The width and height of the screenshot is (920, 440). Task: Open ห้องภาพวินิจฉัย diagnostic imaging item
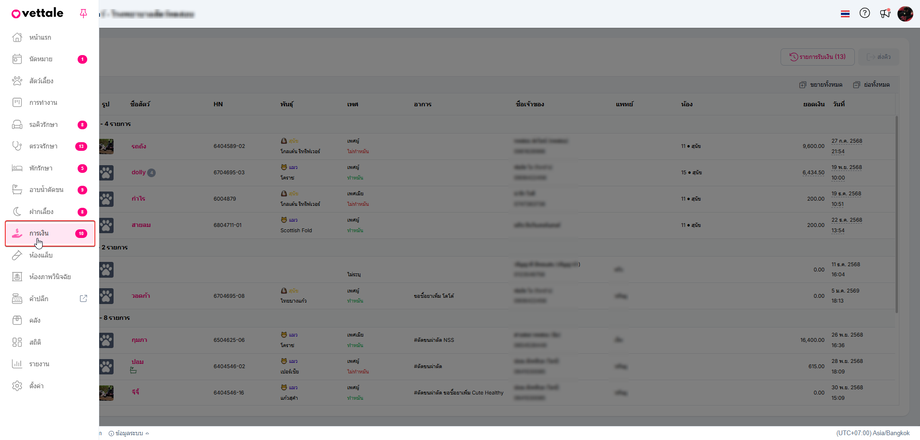pyautogui.click(x=49, y=277)
